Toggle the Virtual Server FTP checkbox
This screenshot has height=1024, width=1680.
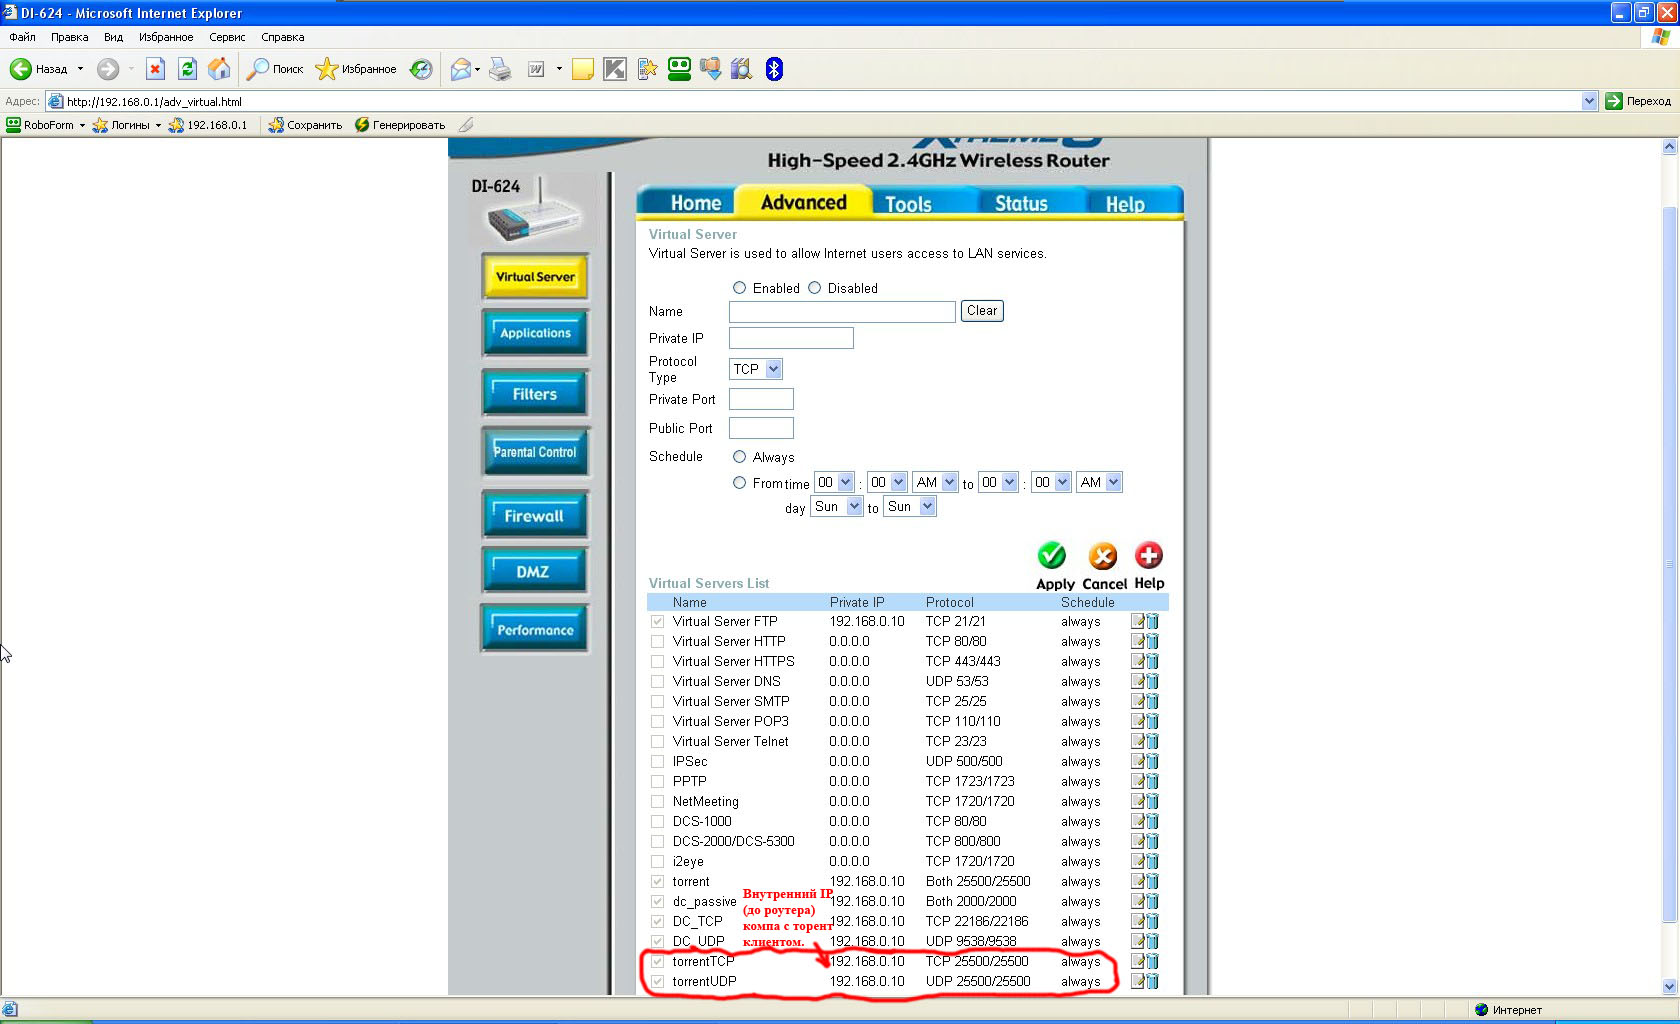point(657,621)
